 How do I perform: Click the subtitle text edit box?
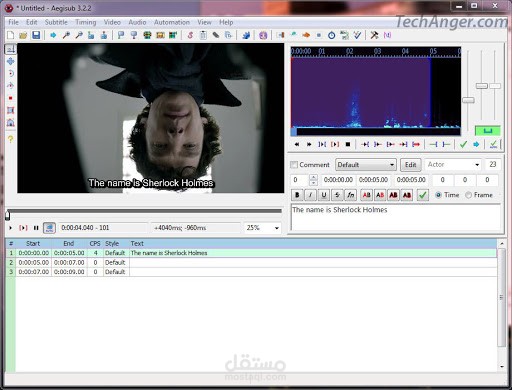(396, 217)
